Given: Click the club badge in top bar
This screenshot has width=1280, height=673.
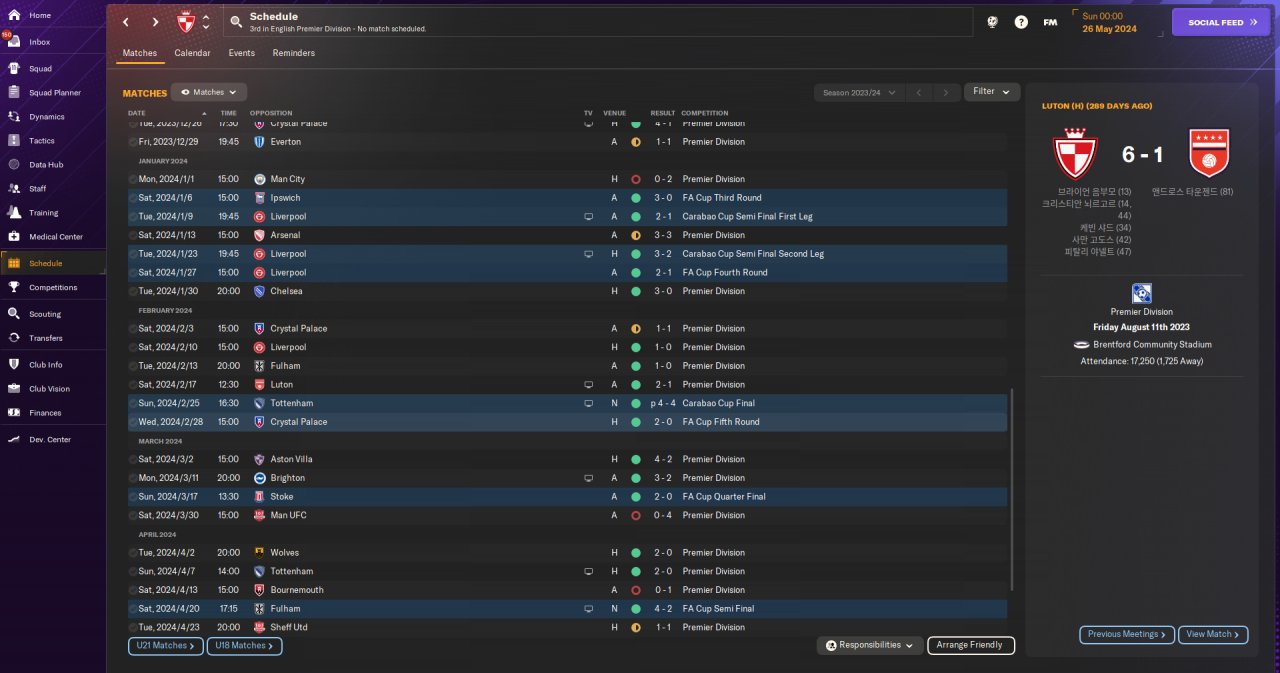Looking at the screenshot, I should point(186,22).
